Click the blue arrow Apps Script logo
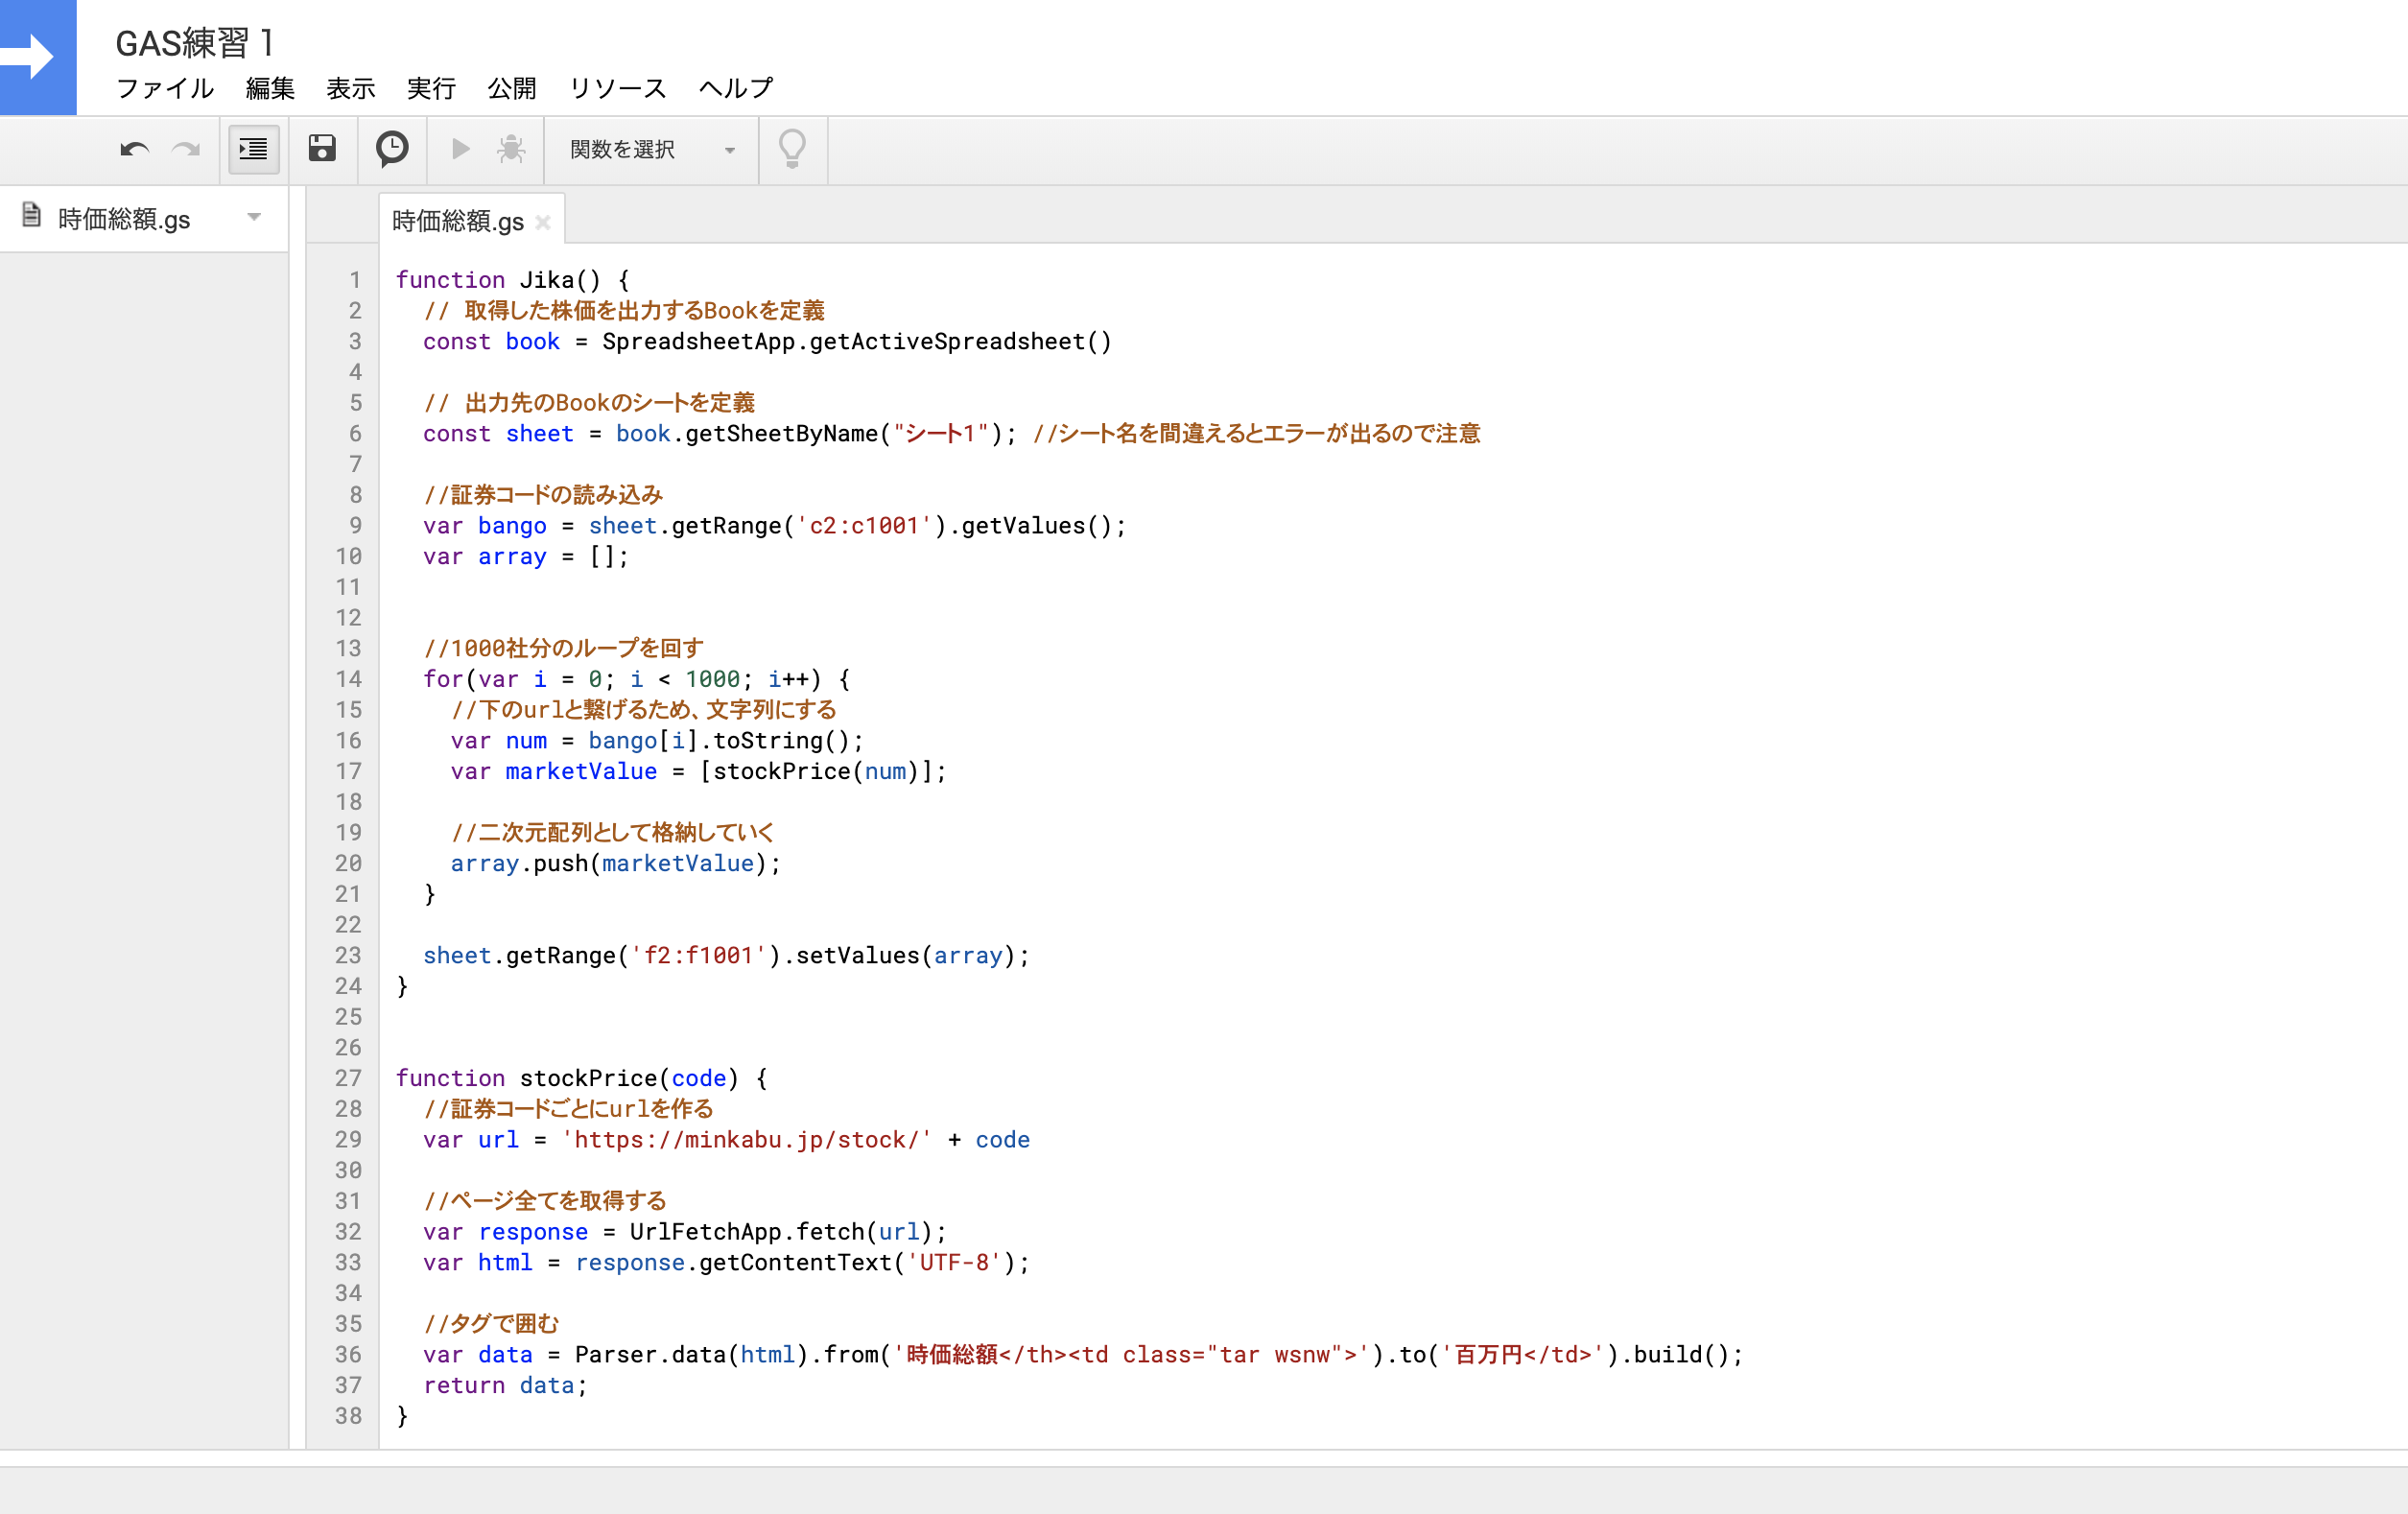Screen dimensions: 2408x1514 coord(38,57)
